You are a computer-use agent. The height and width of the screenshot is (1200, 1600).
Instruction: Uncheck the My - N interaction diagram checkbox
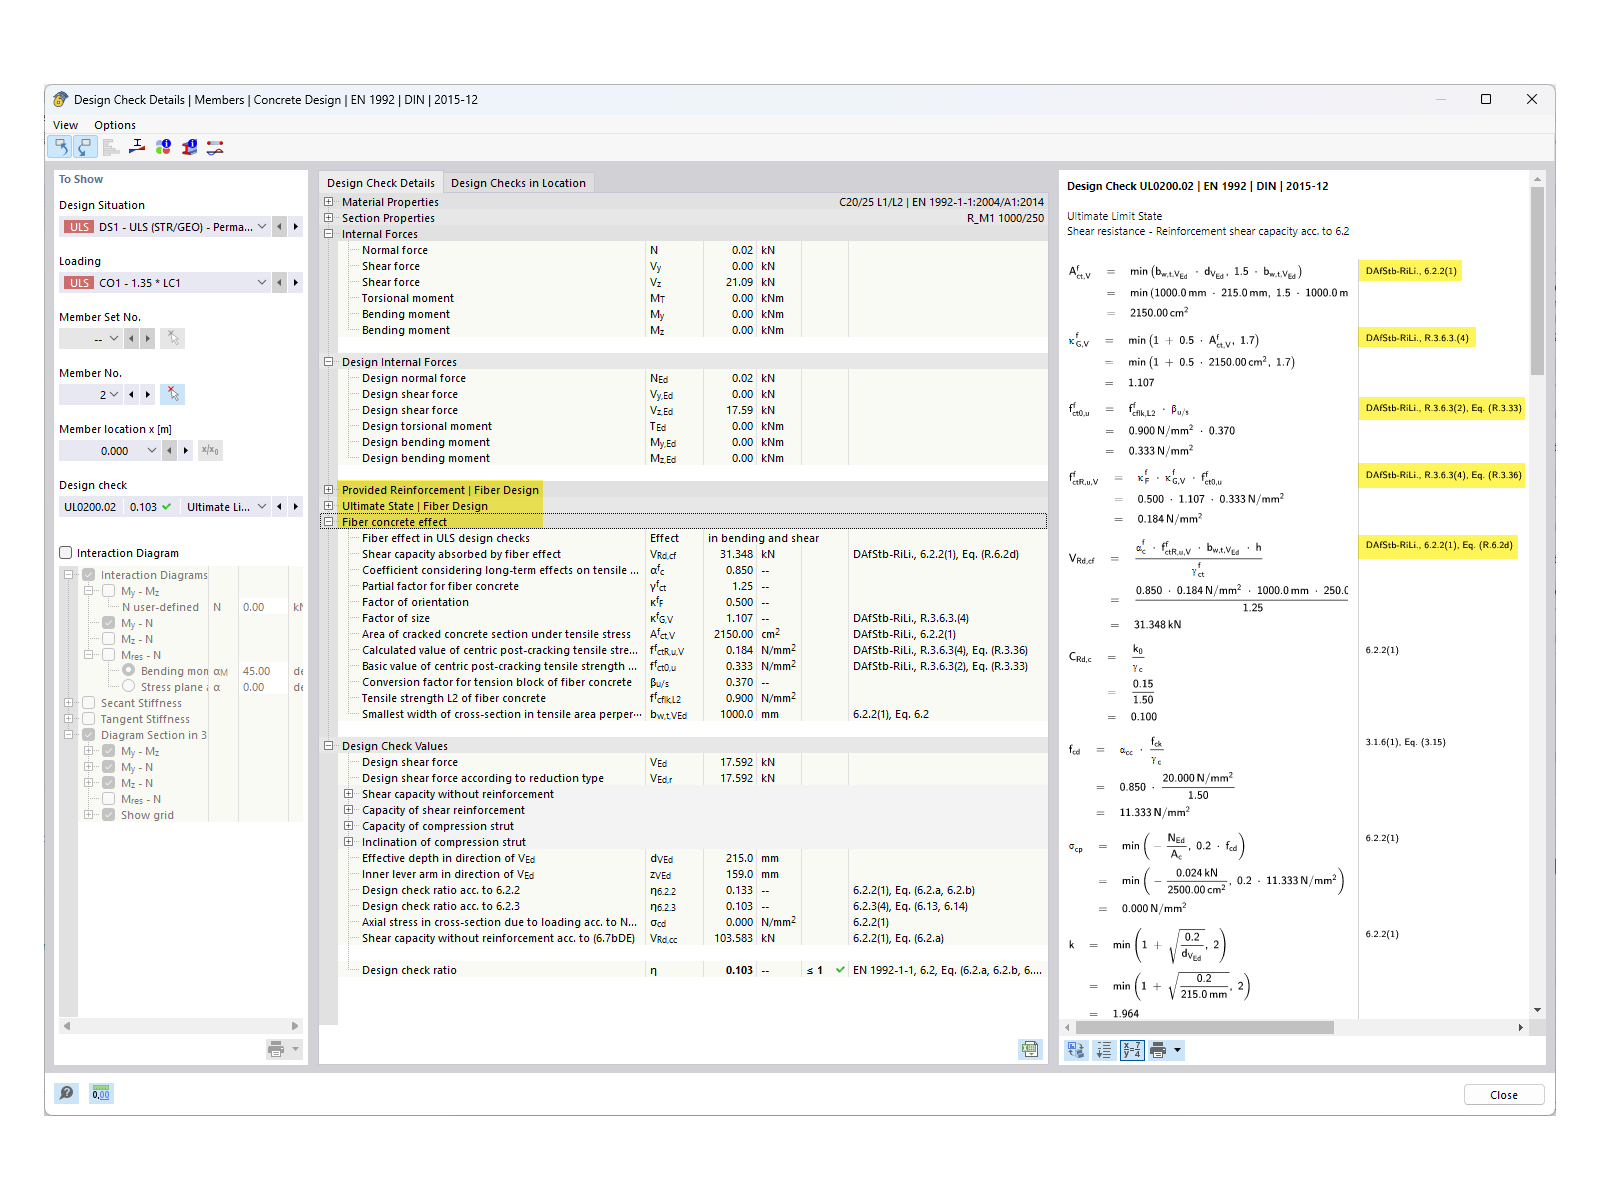coord(109,623)
